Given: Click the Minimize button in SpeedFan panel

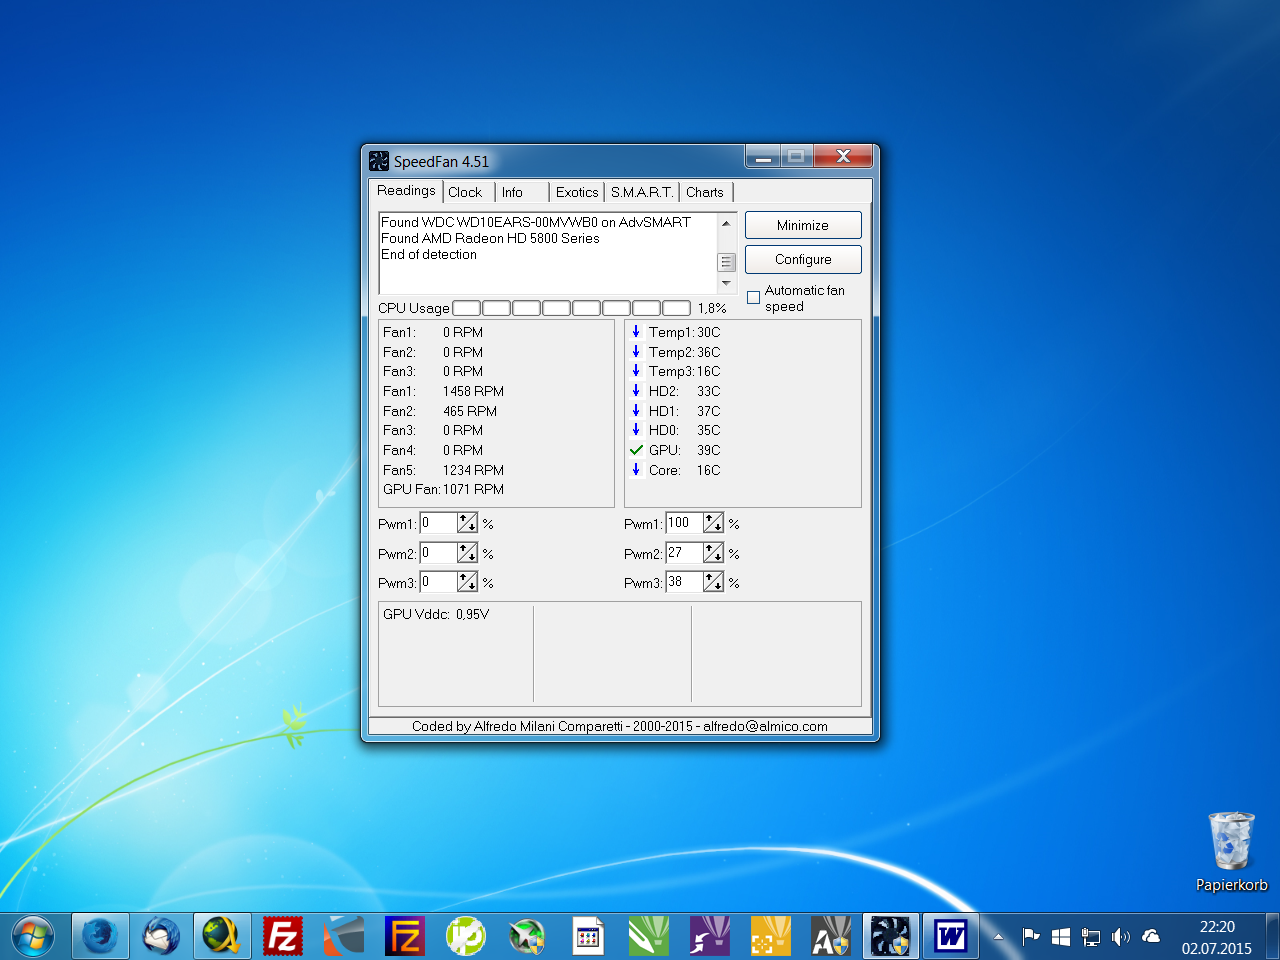Looking at the screenshot, I should pyautogui.click(x=802, y=225).
